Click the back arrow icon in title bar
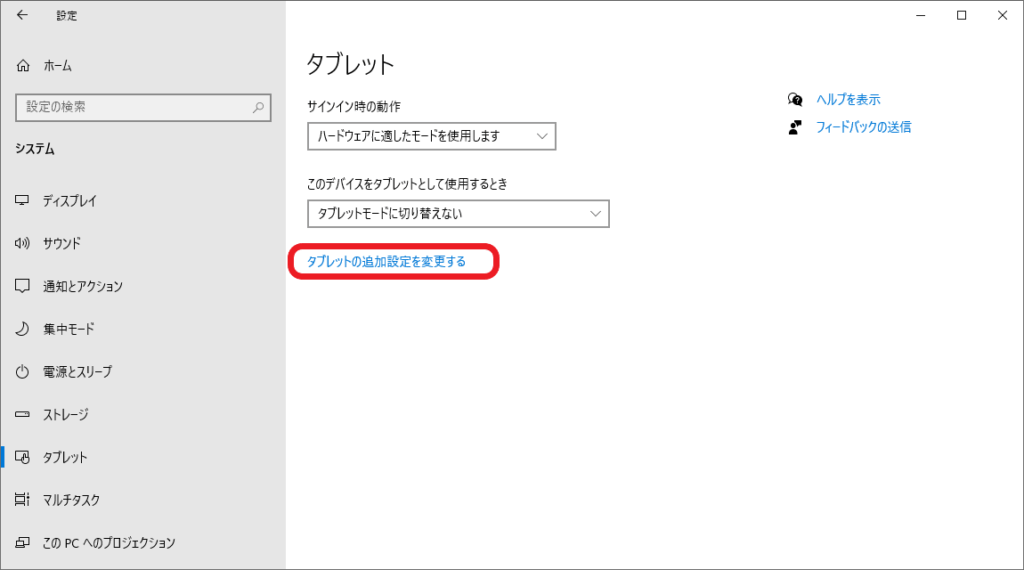Screen dimensions: 1024x570 coord(22,15)
